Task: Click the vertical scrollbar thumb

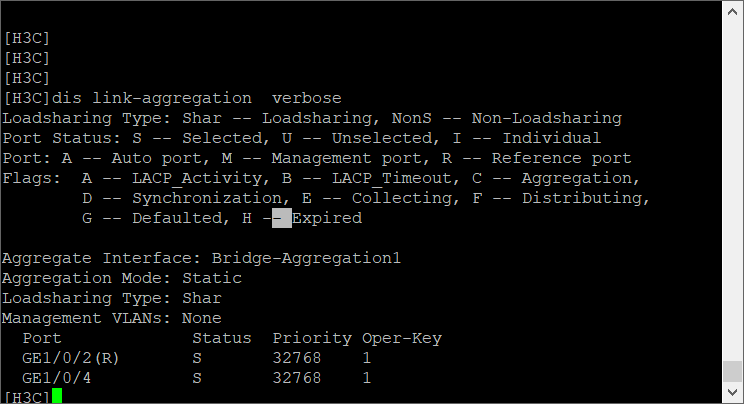Action: point(733,369)
